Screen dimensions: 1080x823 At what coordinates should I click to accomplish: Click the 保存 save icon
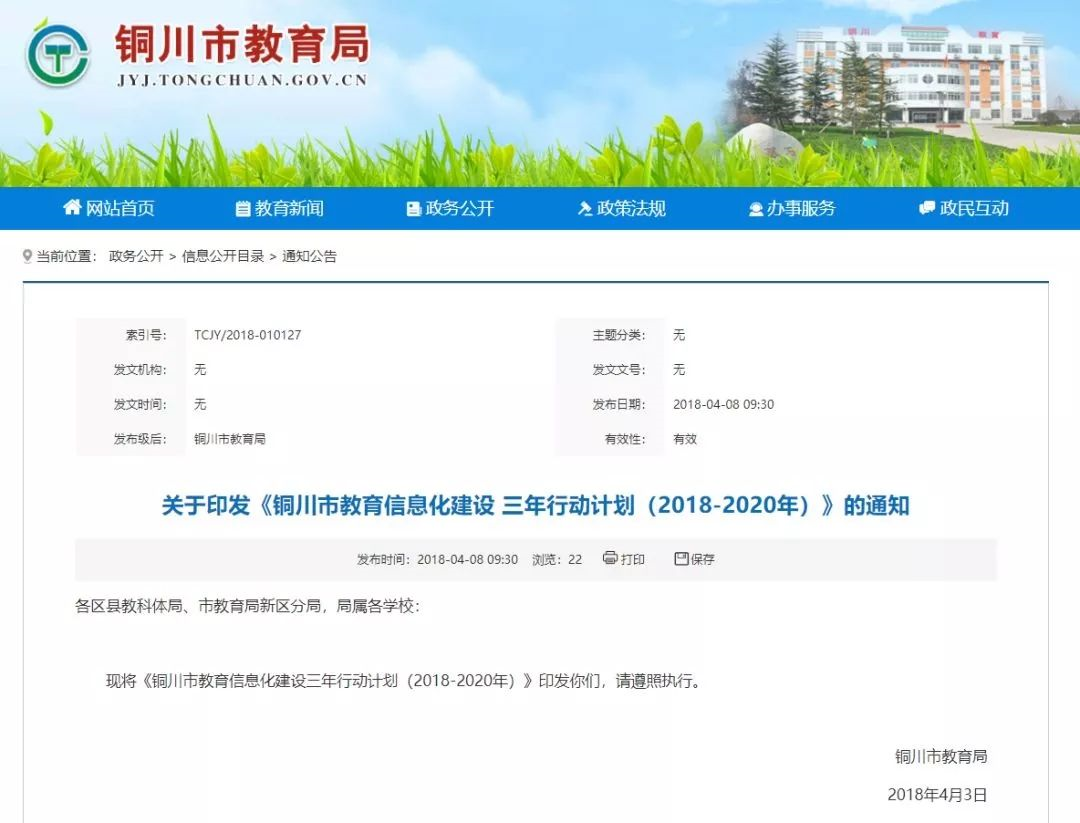(681, 559)
